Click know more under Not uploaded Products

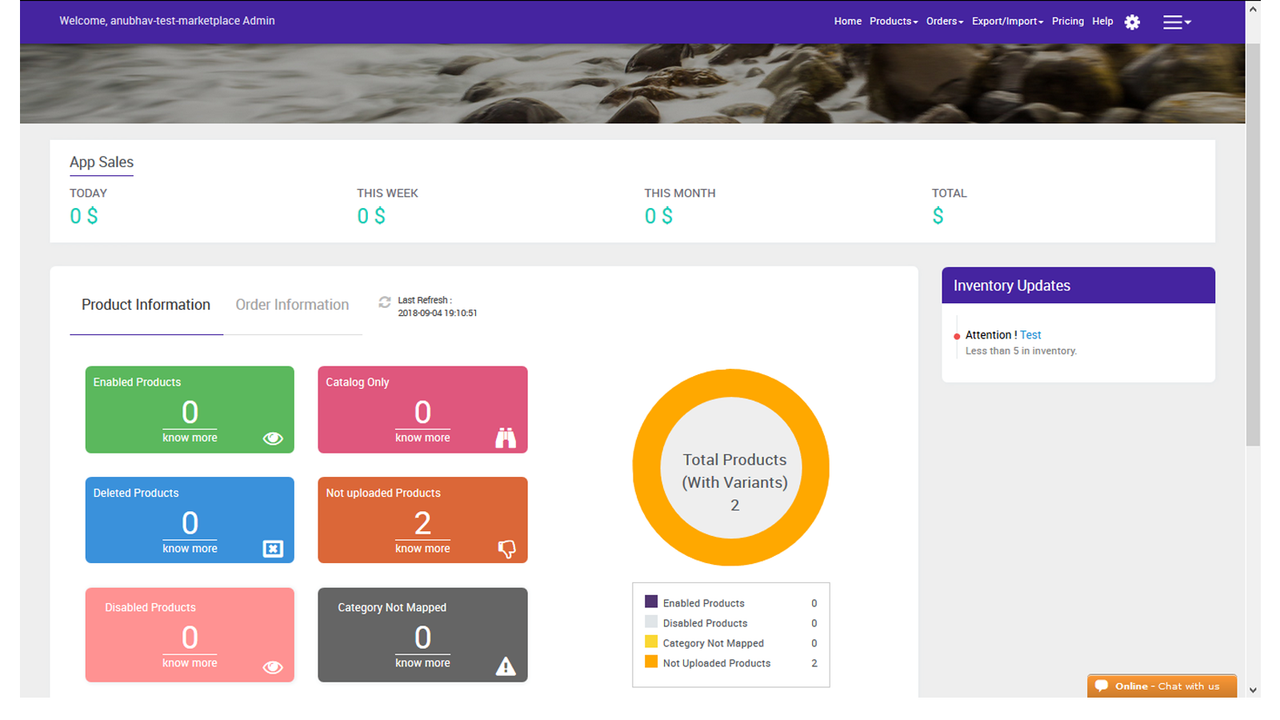coord(422,548)
